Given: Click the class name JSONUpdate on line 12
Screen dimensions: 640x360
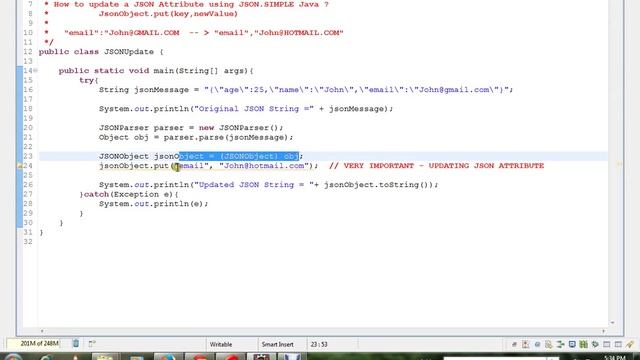Looking at the screenshot, I should pos(129,52).
